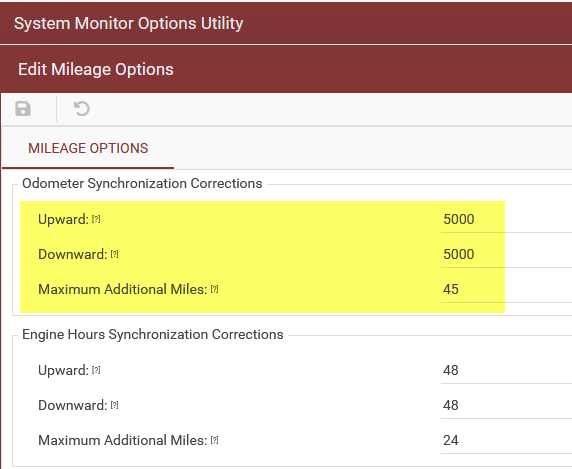Edit Engine Hours Upward field showing 48
The width and height of the screenshot is (572, 469).
tap(506, 371)
